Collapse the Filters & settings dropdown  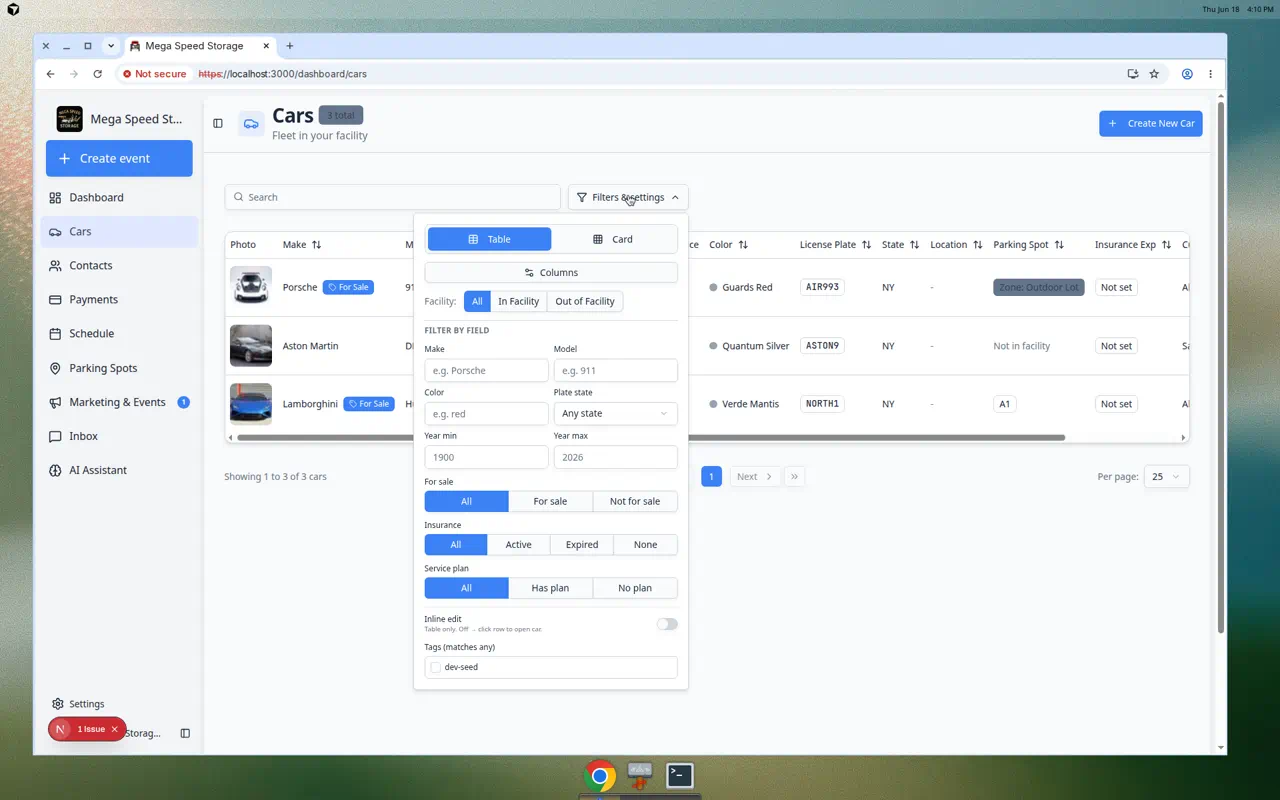628,197
